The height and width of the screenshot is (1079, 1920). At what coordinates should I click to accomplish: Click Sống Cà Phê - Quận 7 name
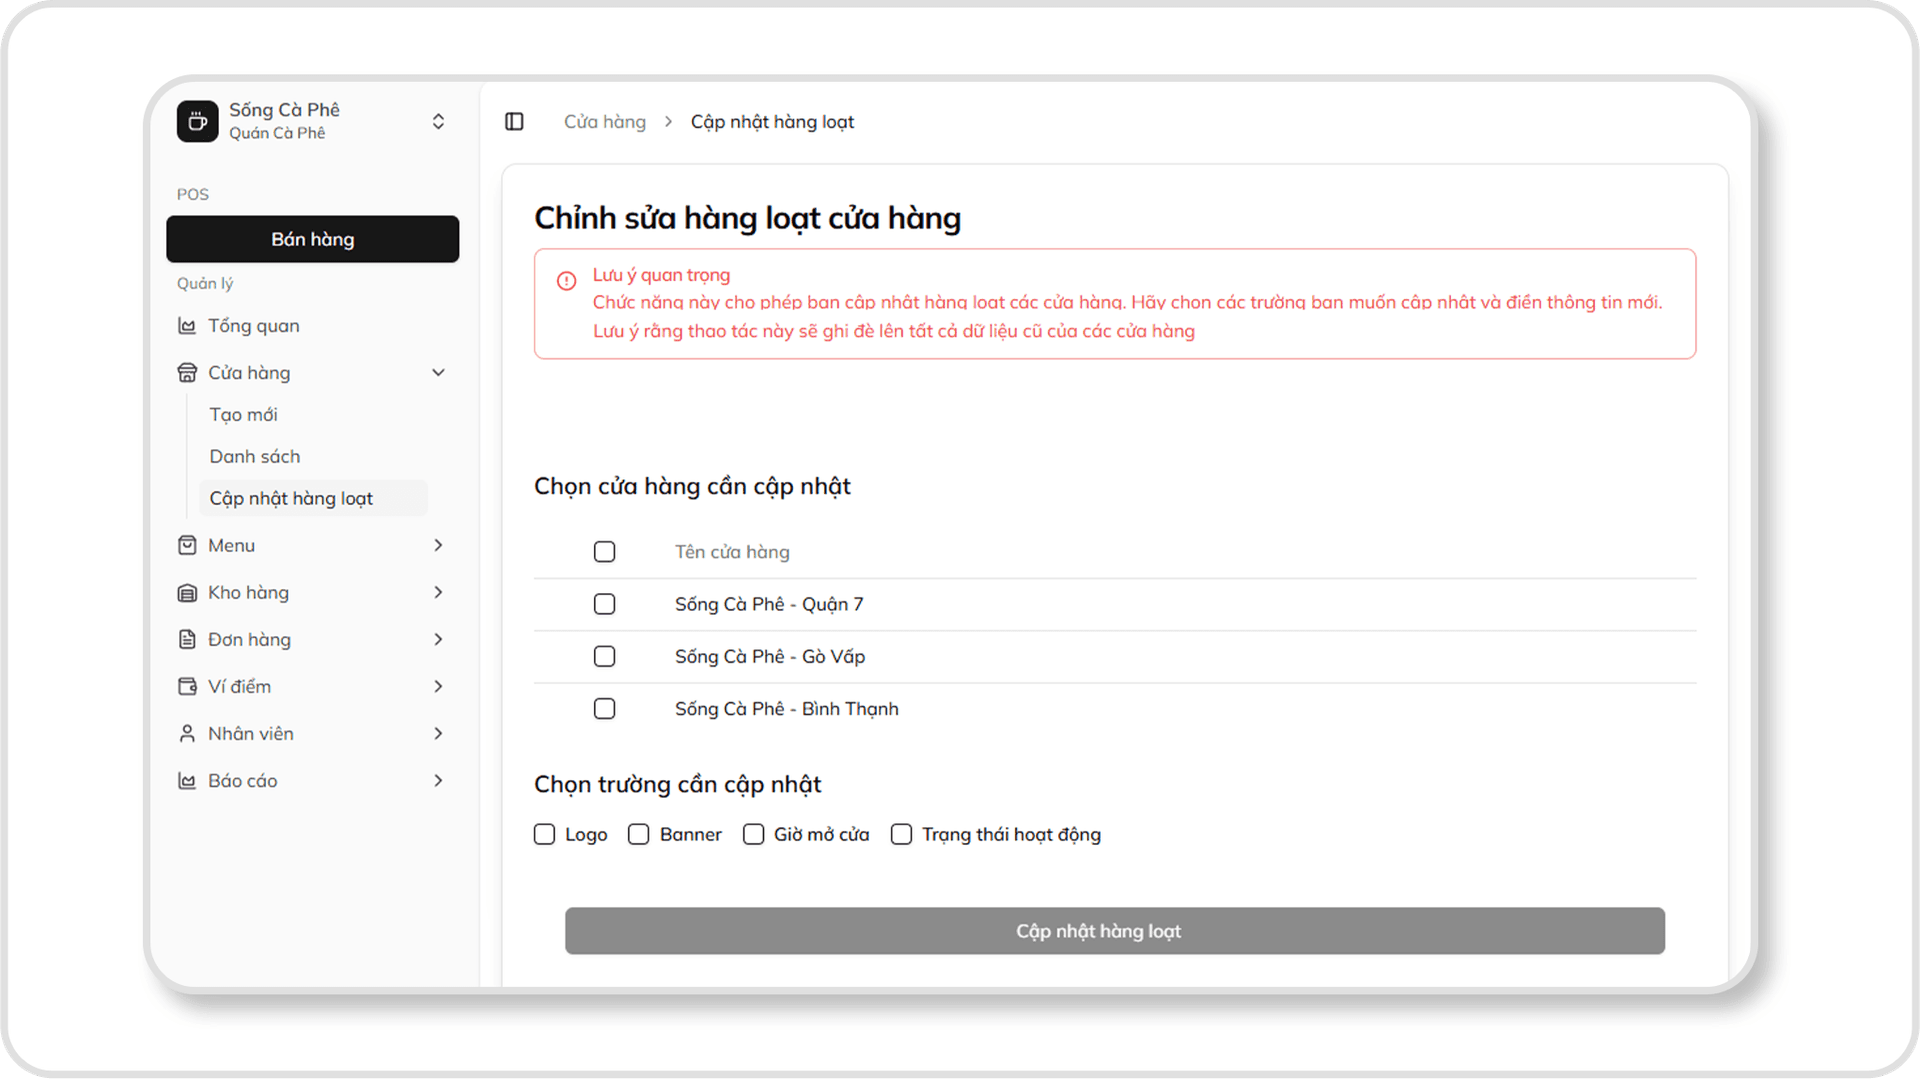[x=769, y=604]
